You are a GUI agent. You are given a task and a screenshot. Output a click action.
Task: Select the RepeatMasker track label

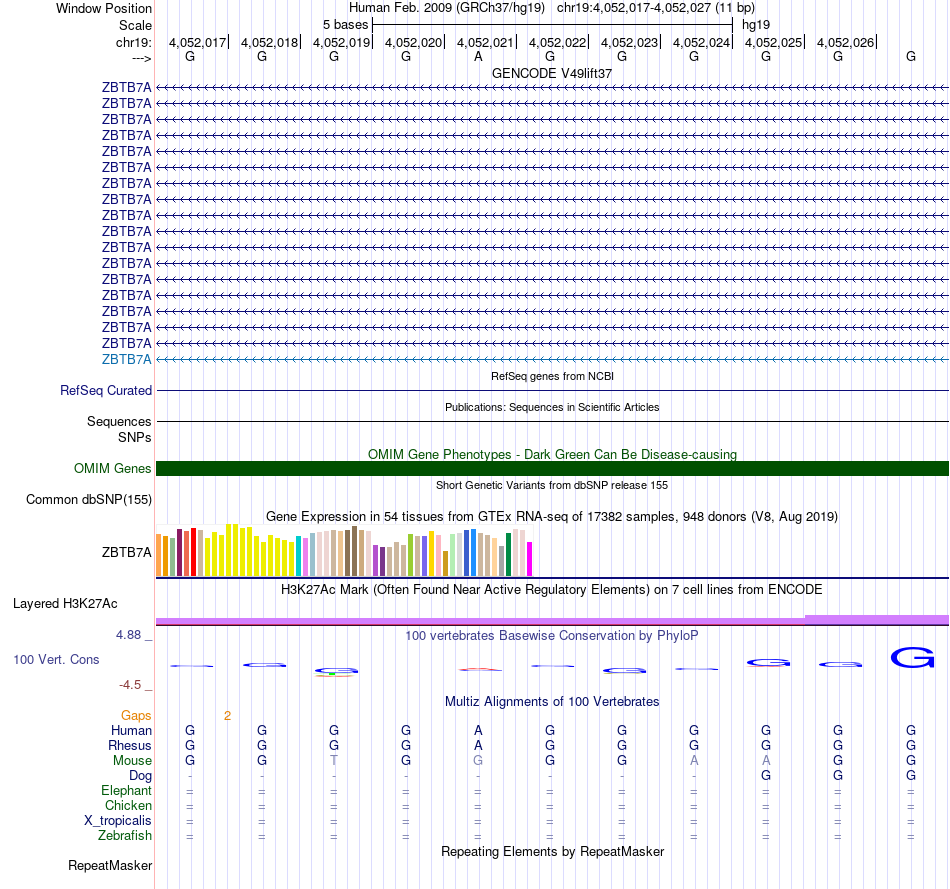[x=110, y=865]
